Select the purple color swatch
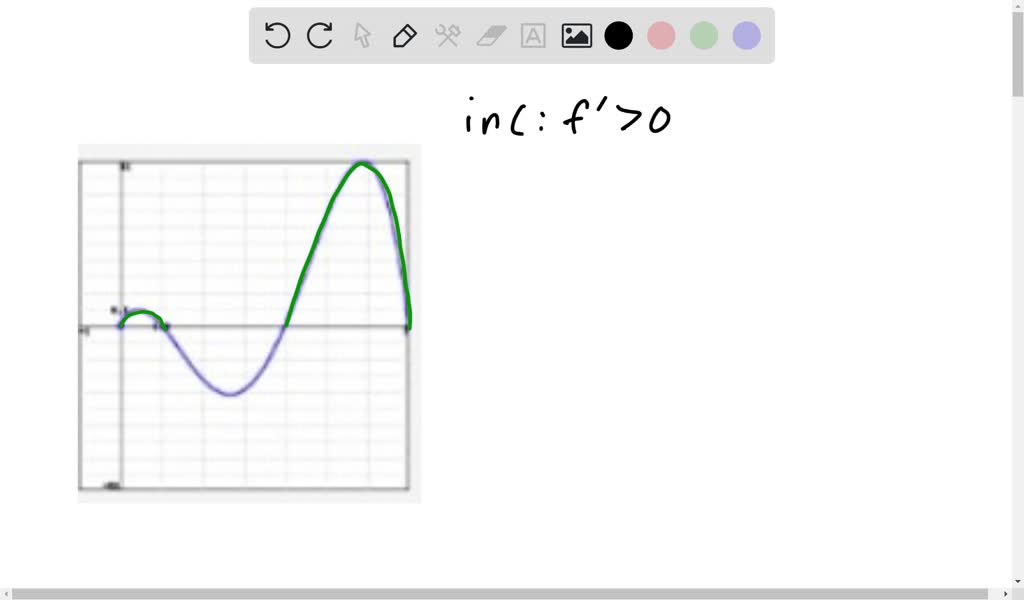The width and height of the screenshot is (1024, 600). coord(746,35)
